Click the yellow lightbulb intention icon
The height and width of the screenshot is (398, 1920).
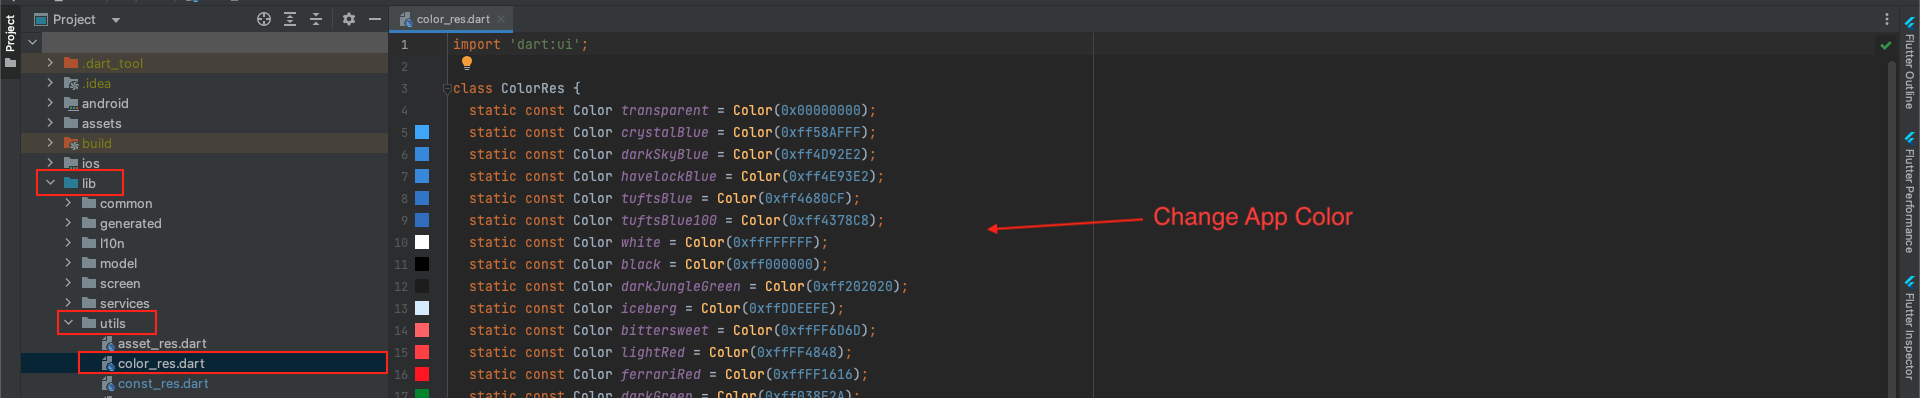coord(466,63)
